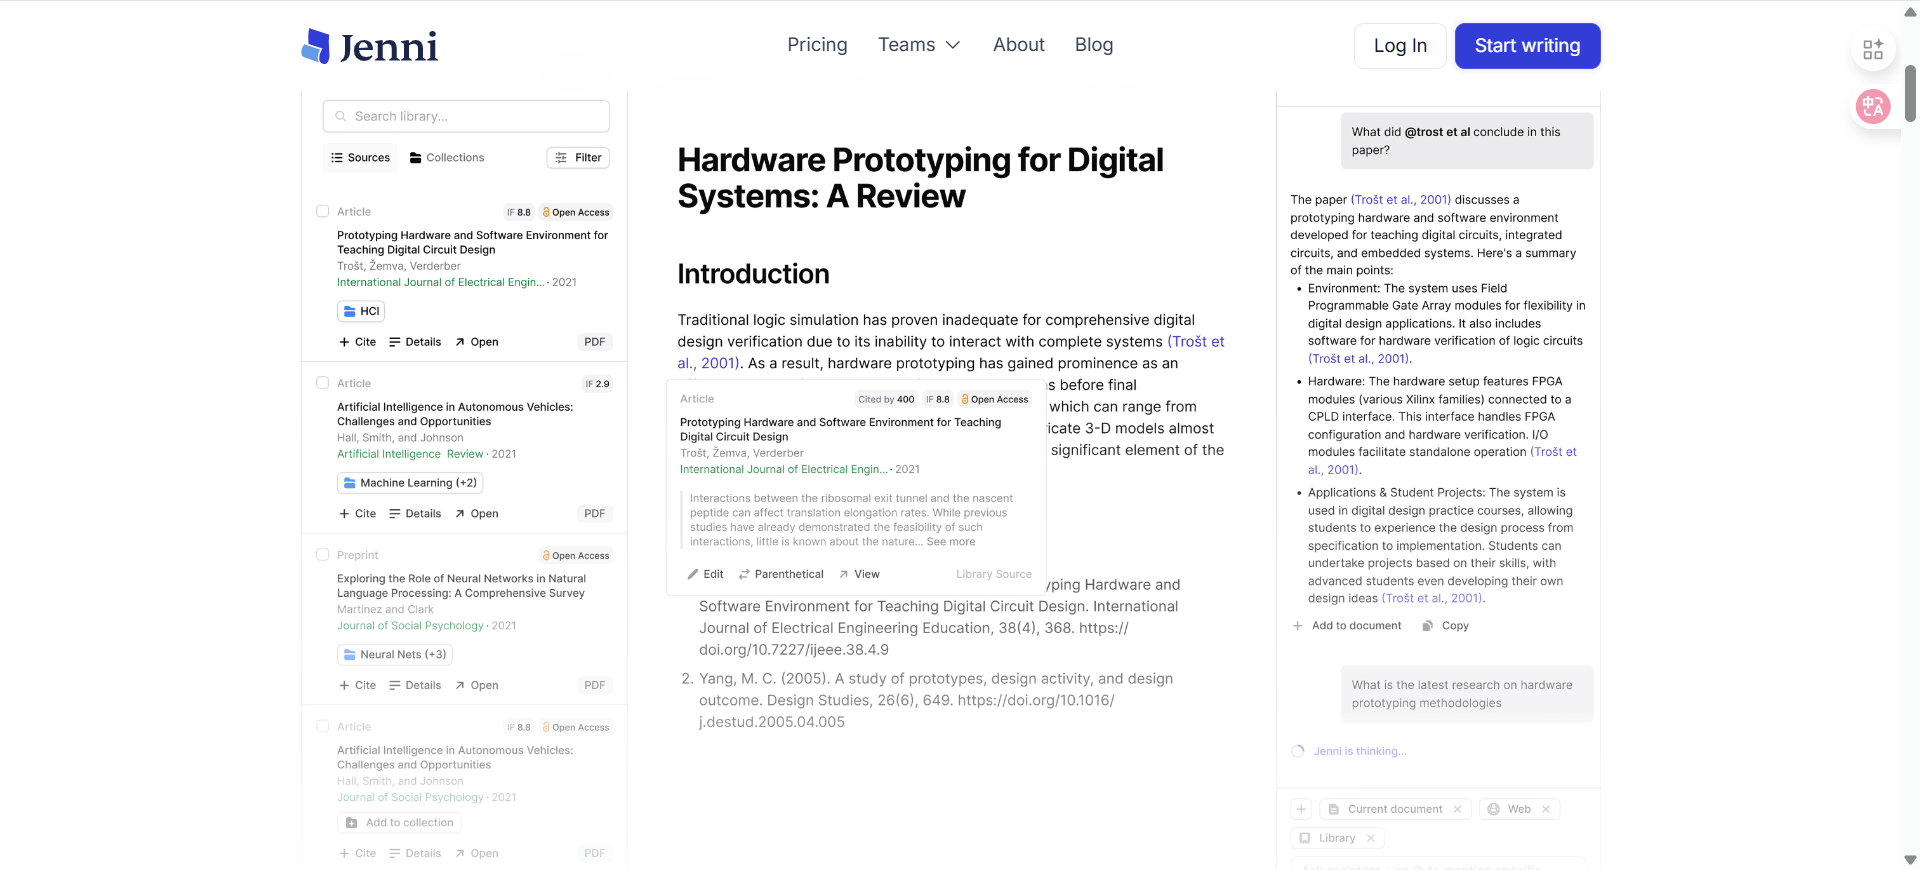
Task: Click Add to document plus icon
Action: pos(1298,626)
